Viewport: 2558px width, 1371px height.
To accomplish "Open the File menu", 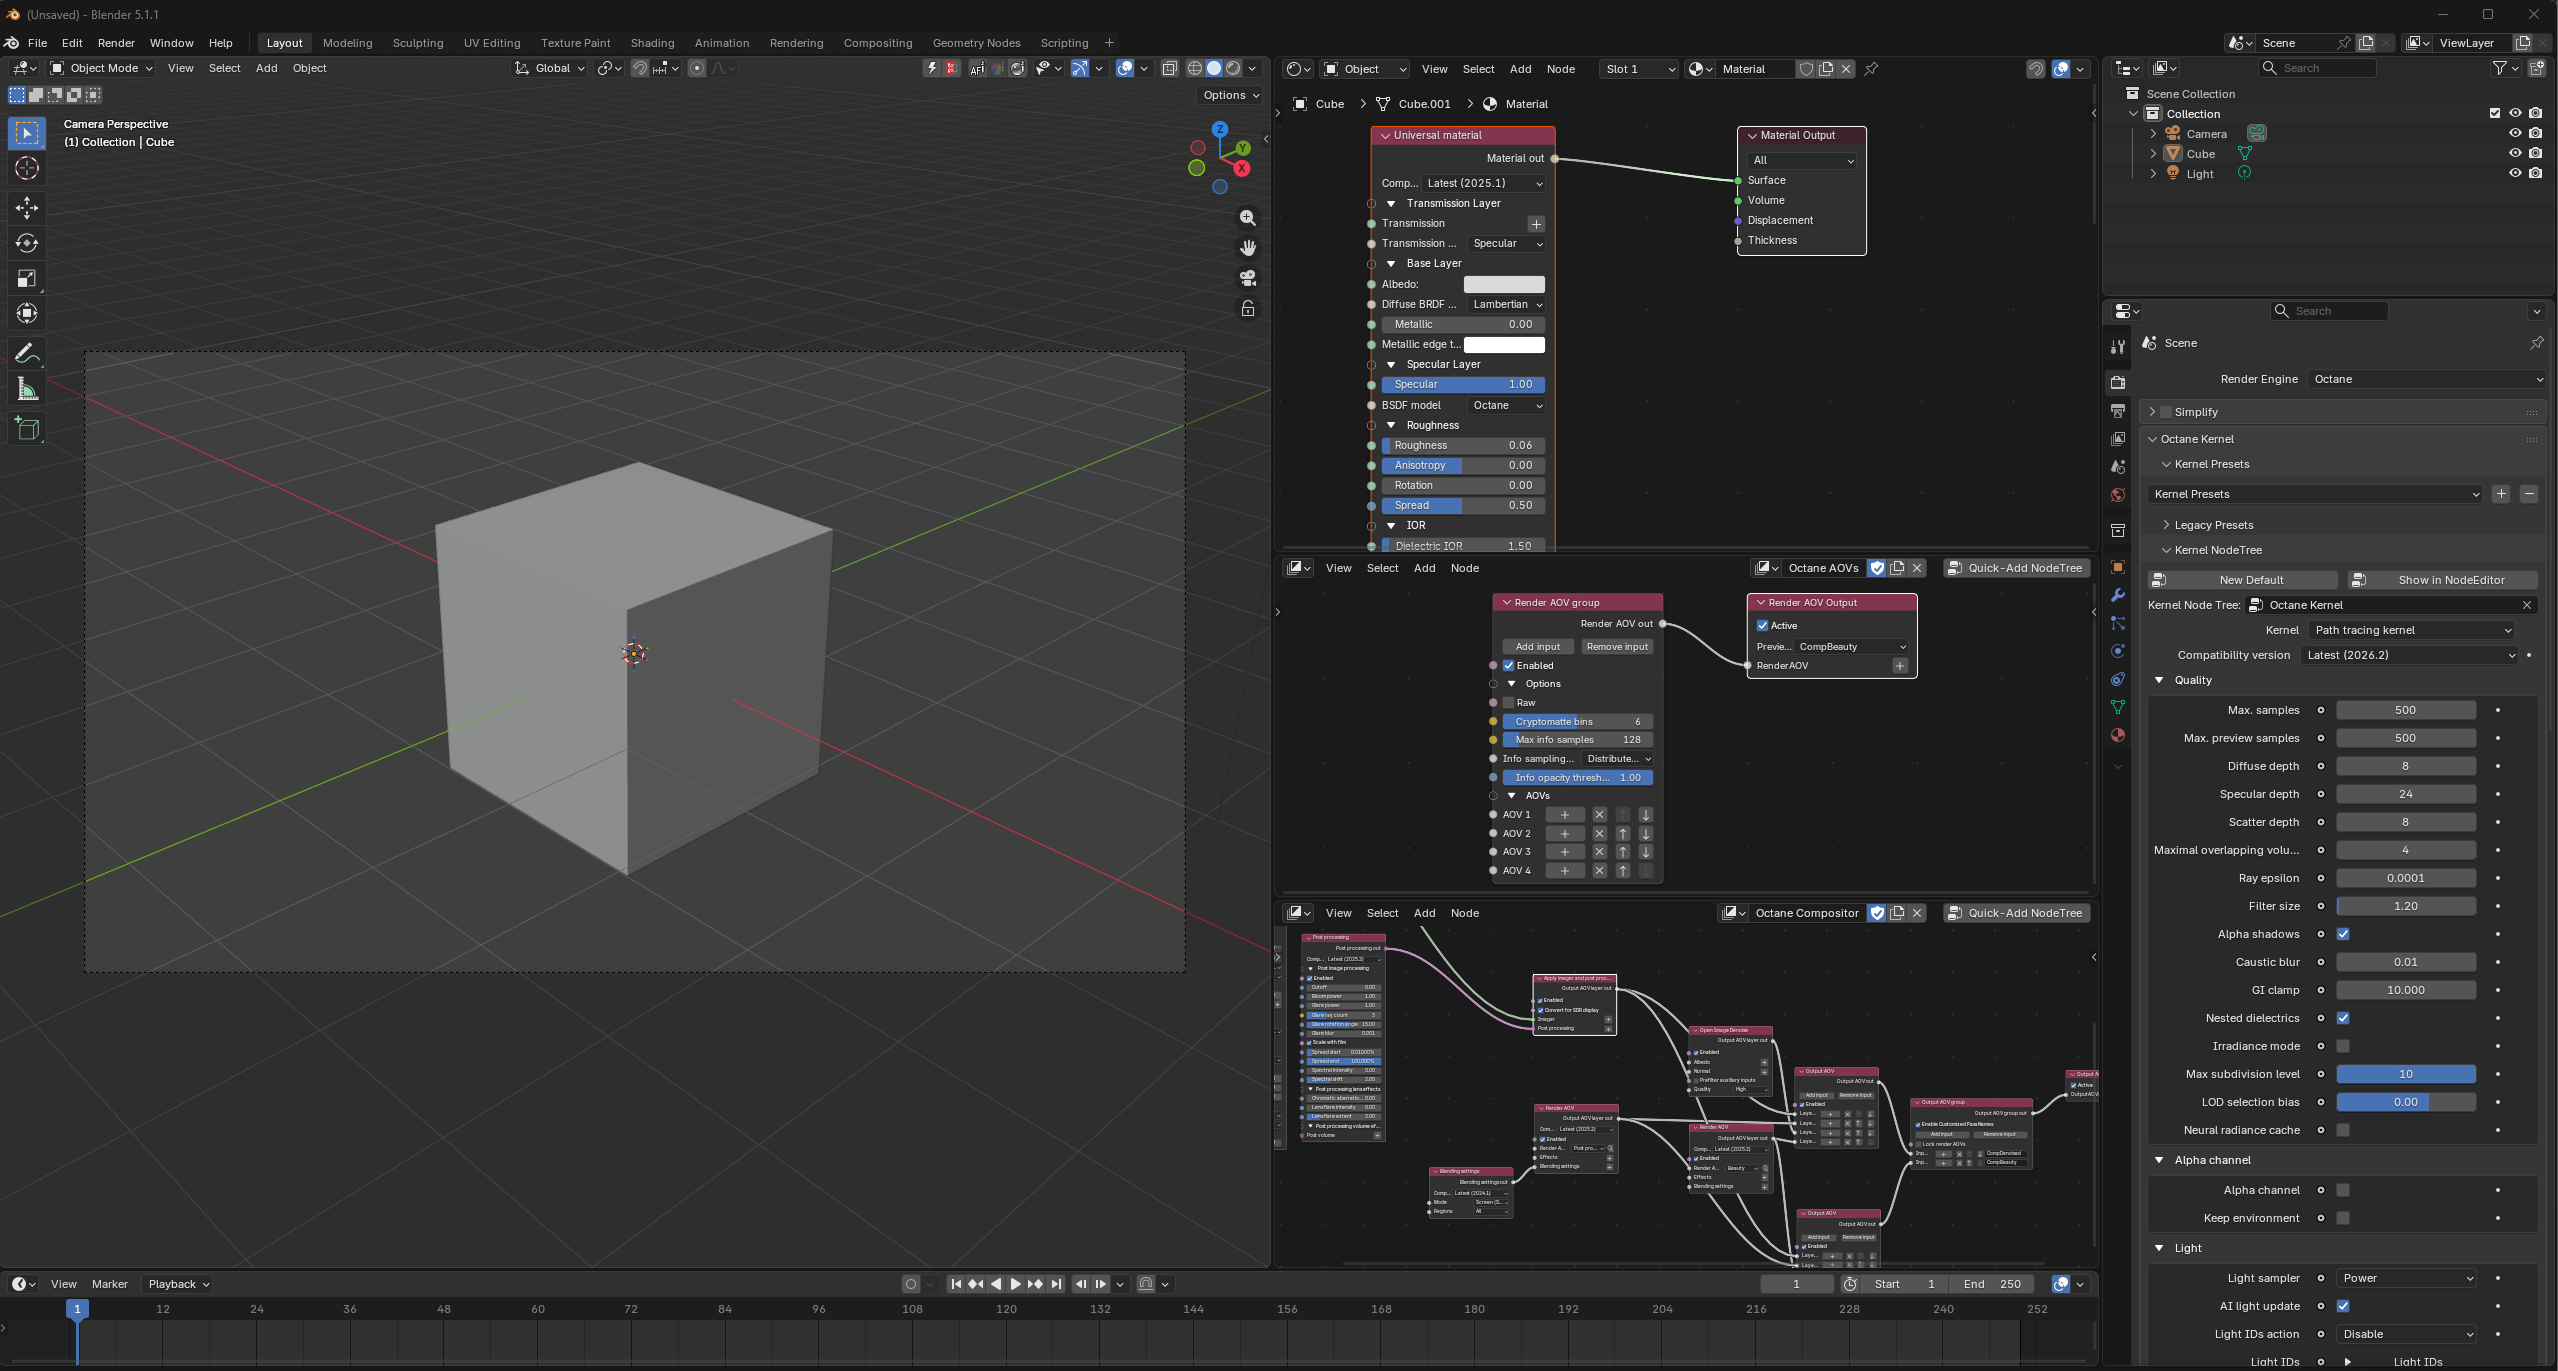I will point(37,43).
